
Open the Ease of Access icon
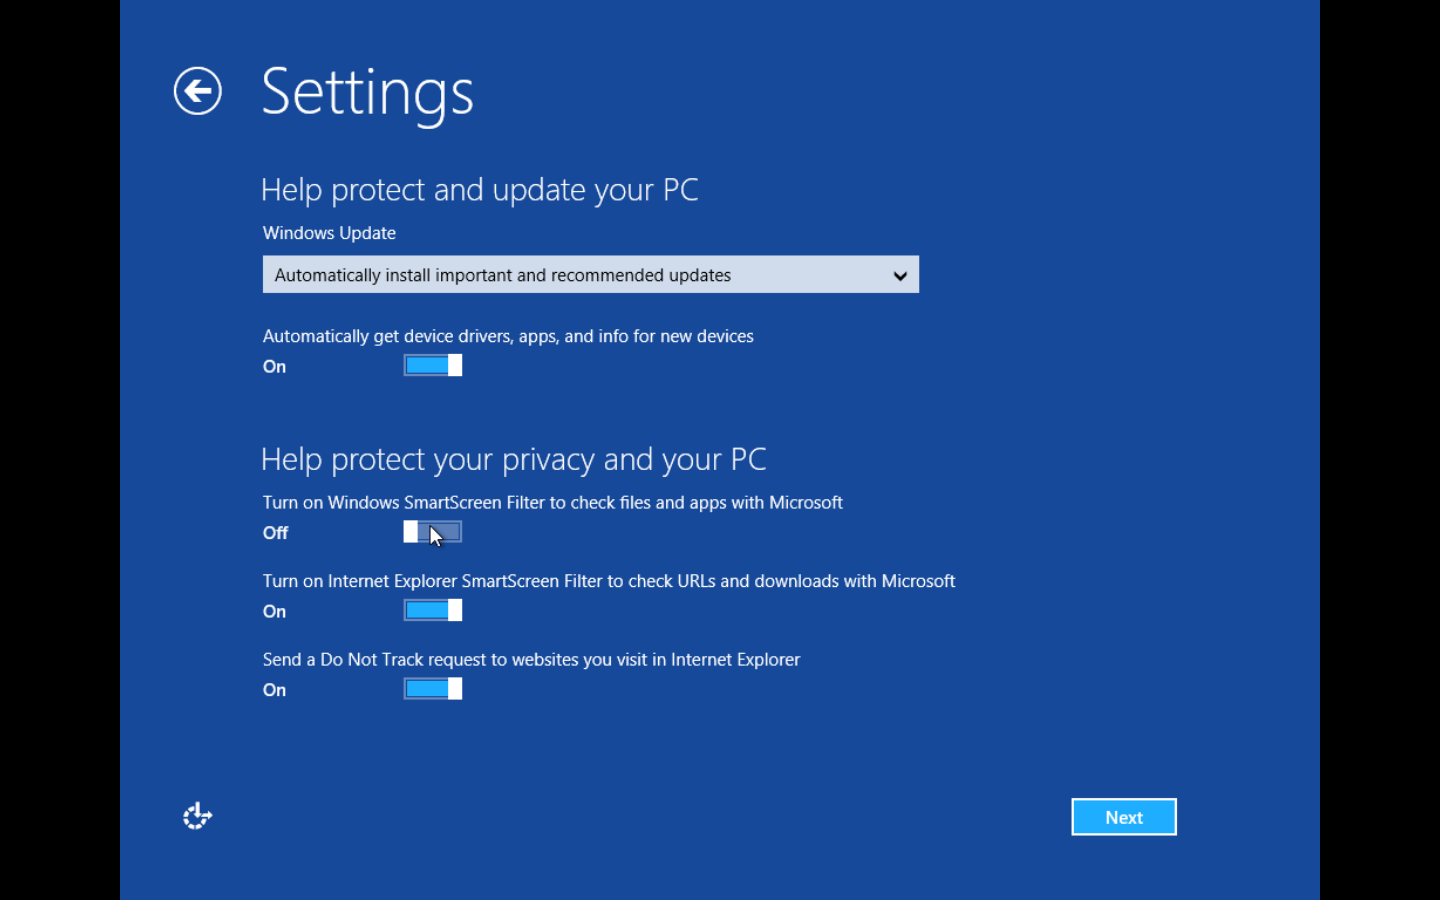197,816
